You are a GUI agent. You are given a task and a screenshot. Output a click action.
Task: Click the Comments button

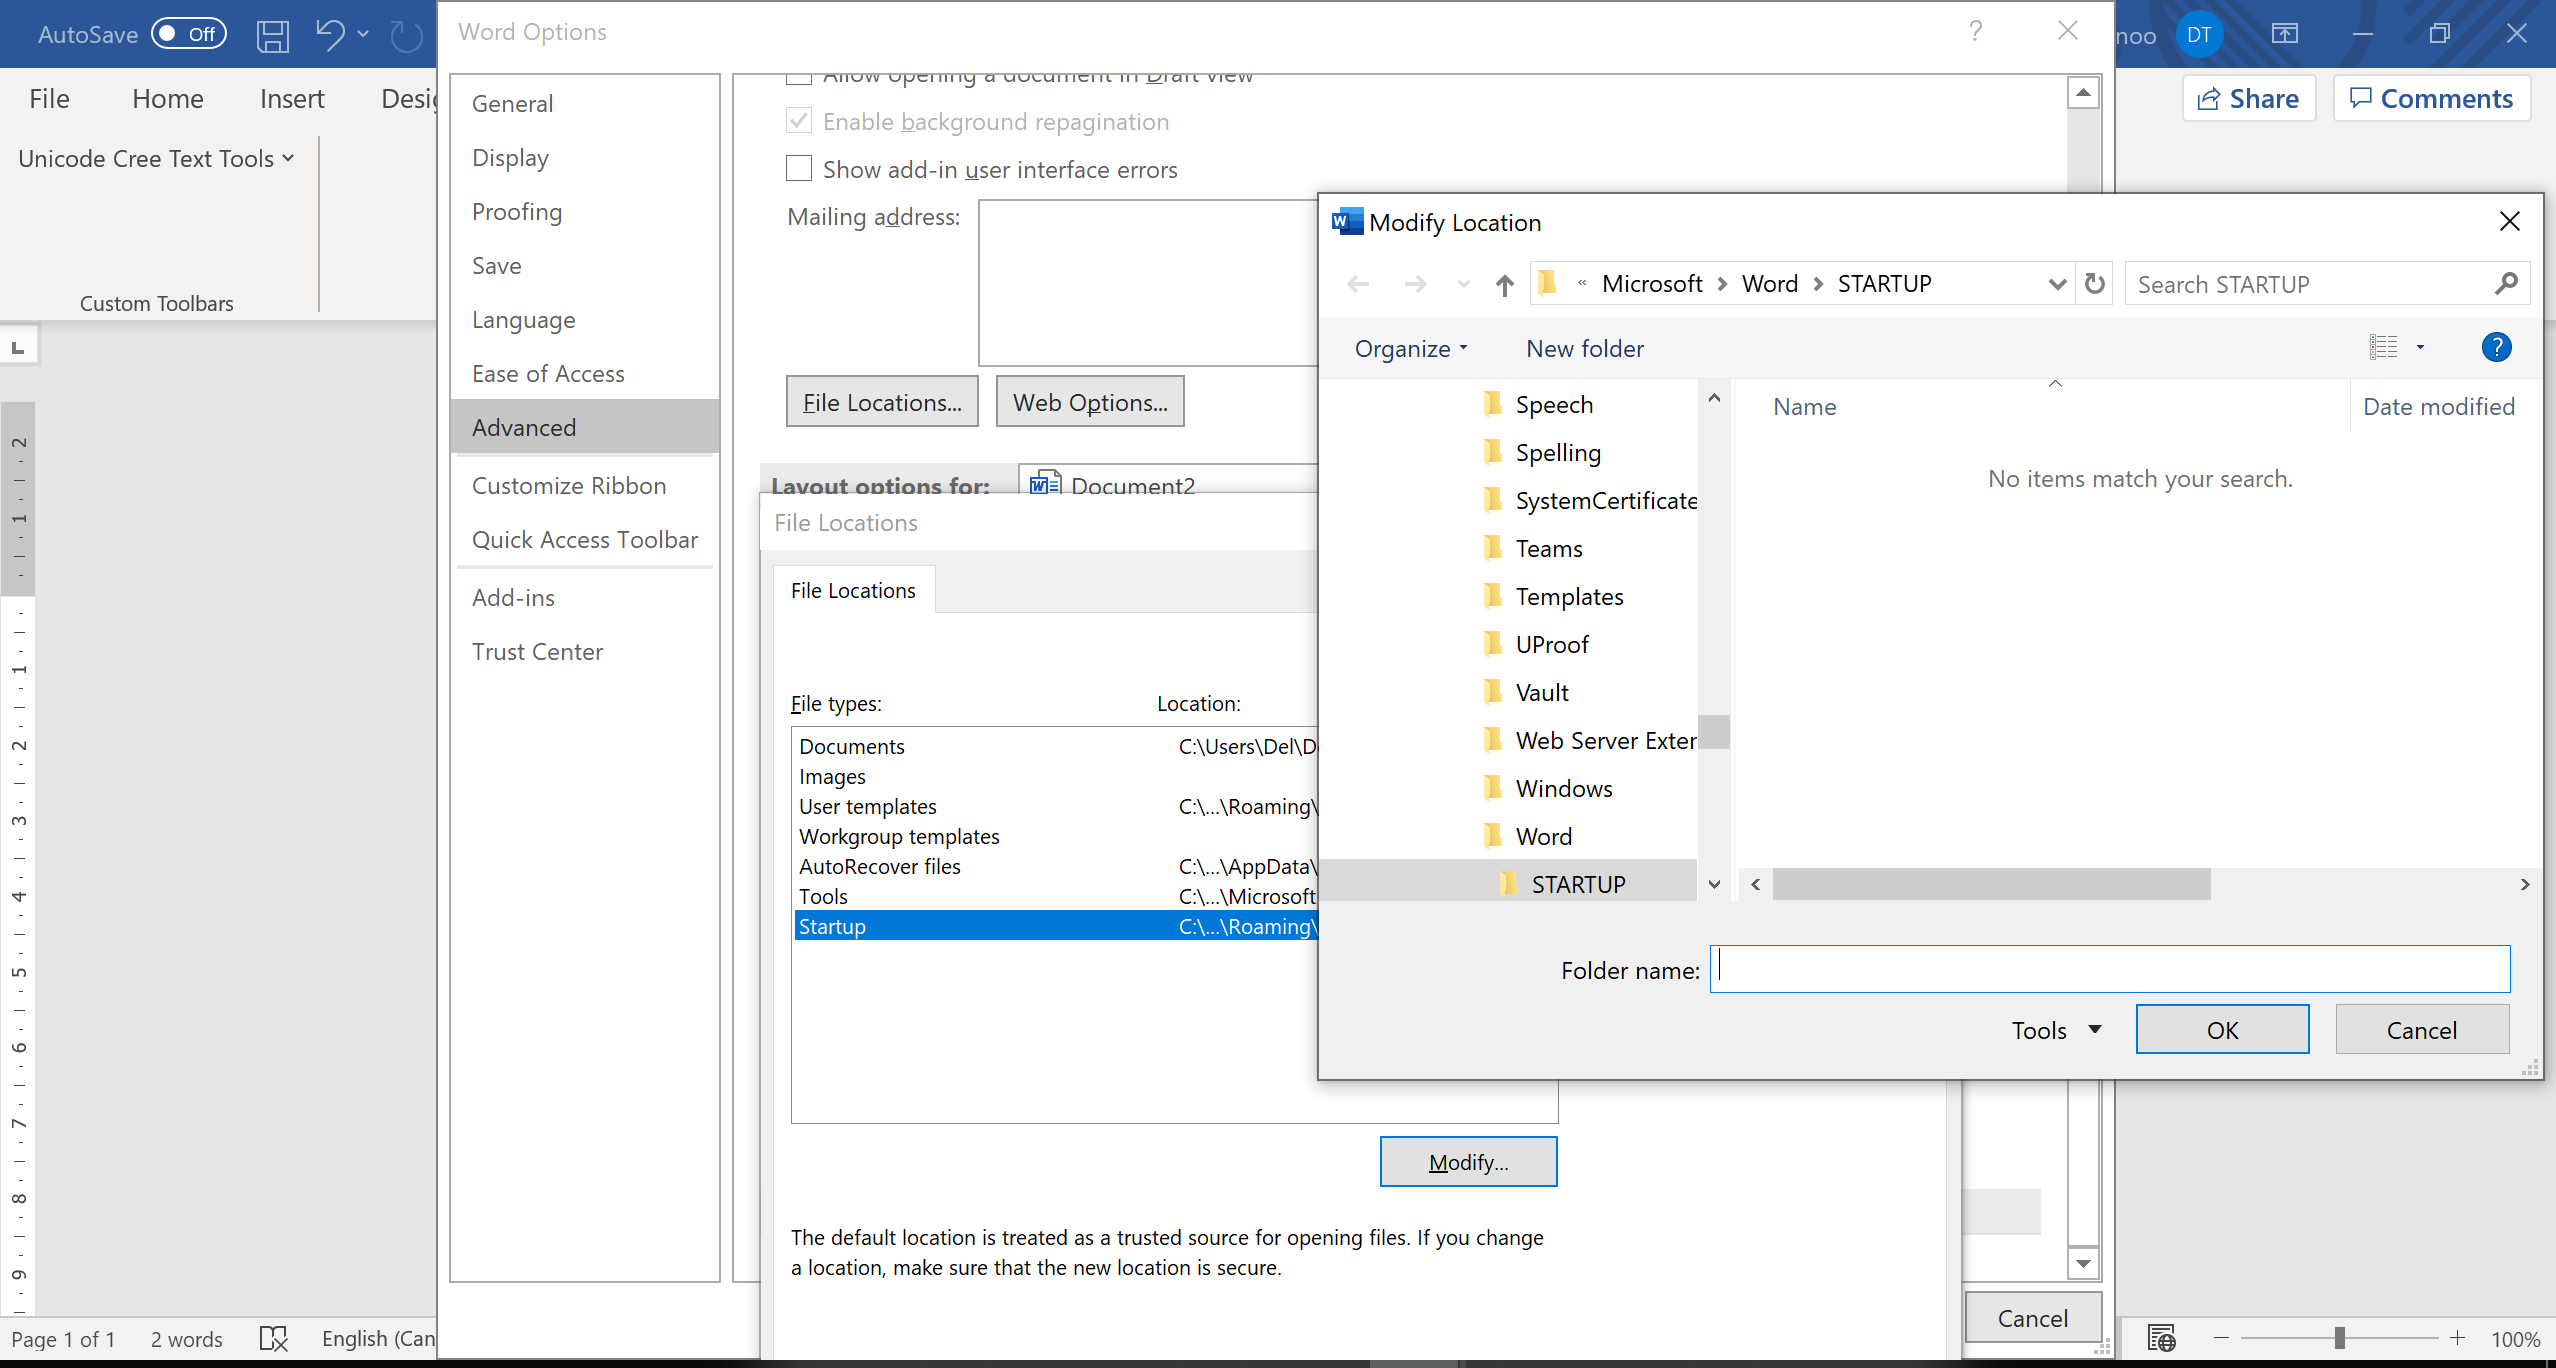tap(2431, 98)
